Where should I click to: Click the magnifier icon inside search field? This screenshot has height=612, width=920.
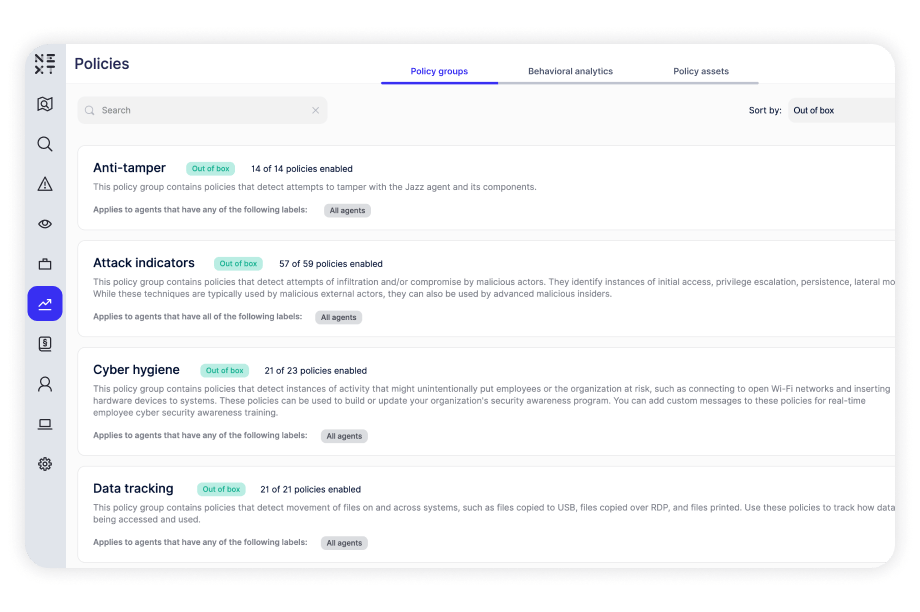click(90, 110)
